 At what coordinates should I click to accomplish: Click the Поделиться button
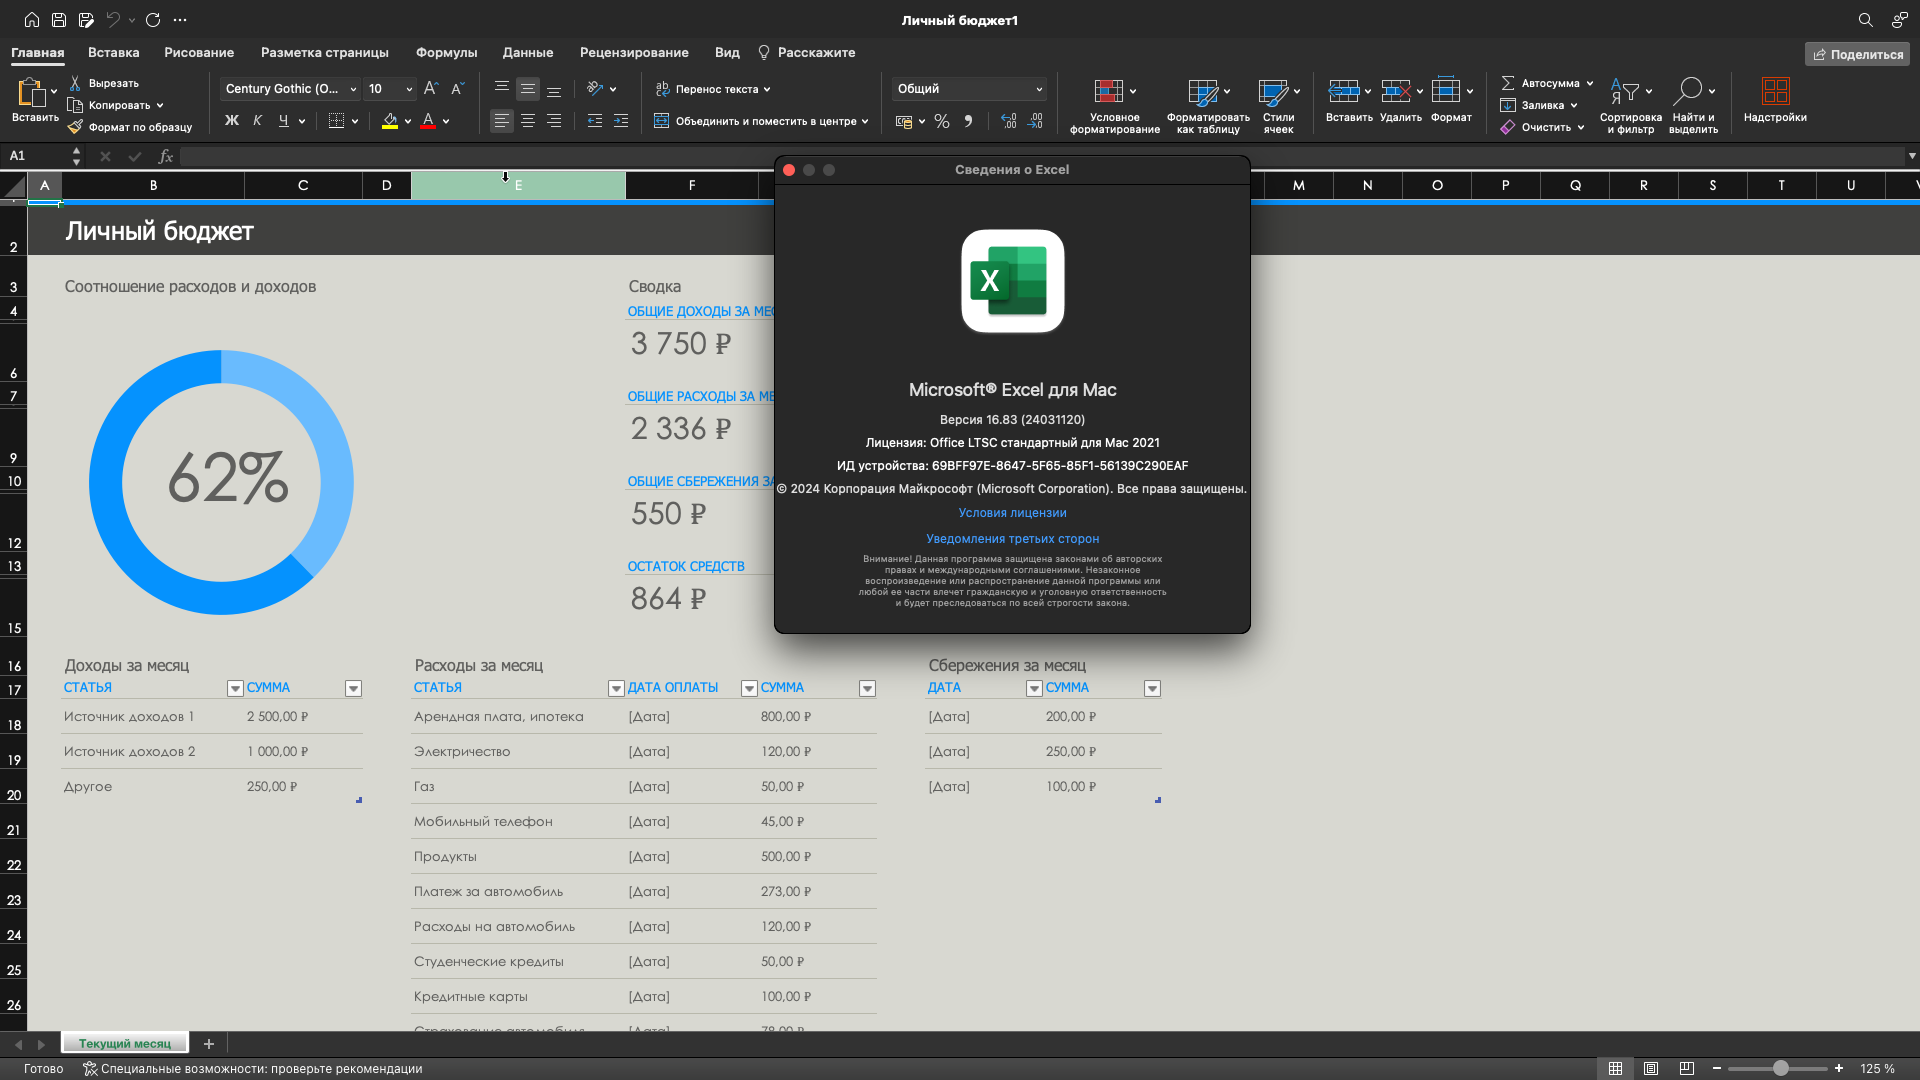[1857, 53]
